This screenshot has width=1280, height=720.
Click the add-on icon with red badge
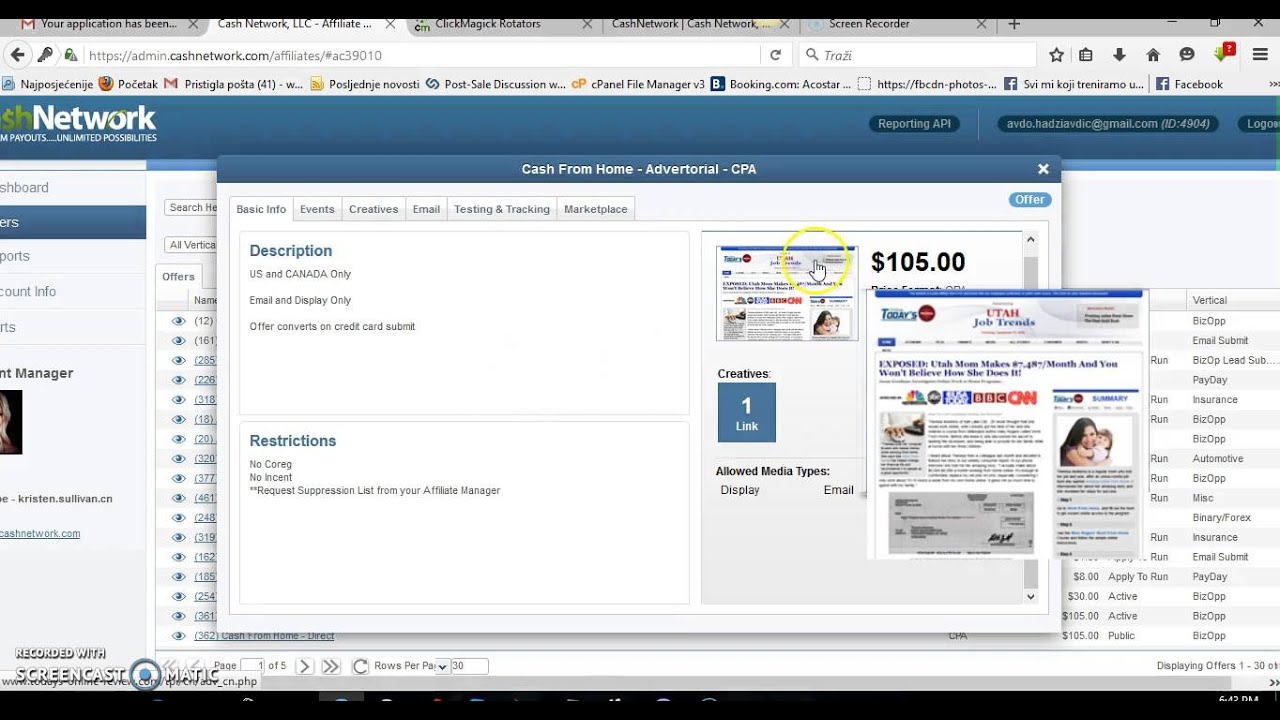pos(1223,52)
